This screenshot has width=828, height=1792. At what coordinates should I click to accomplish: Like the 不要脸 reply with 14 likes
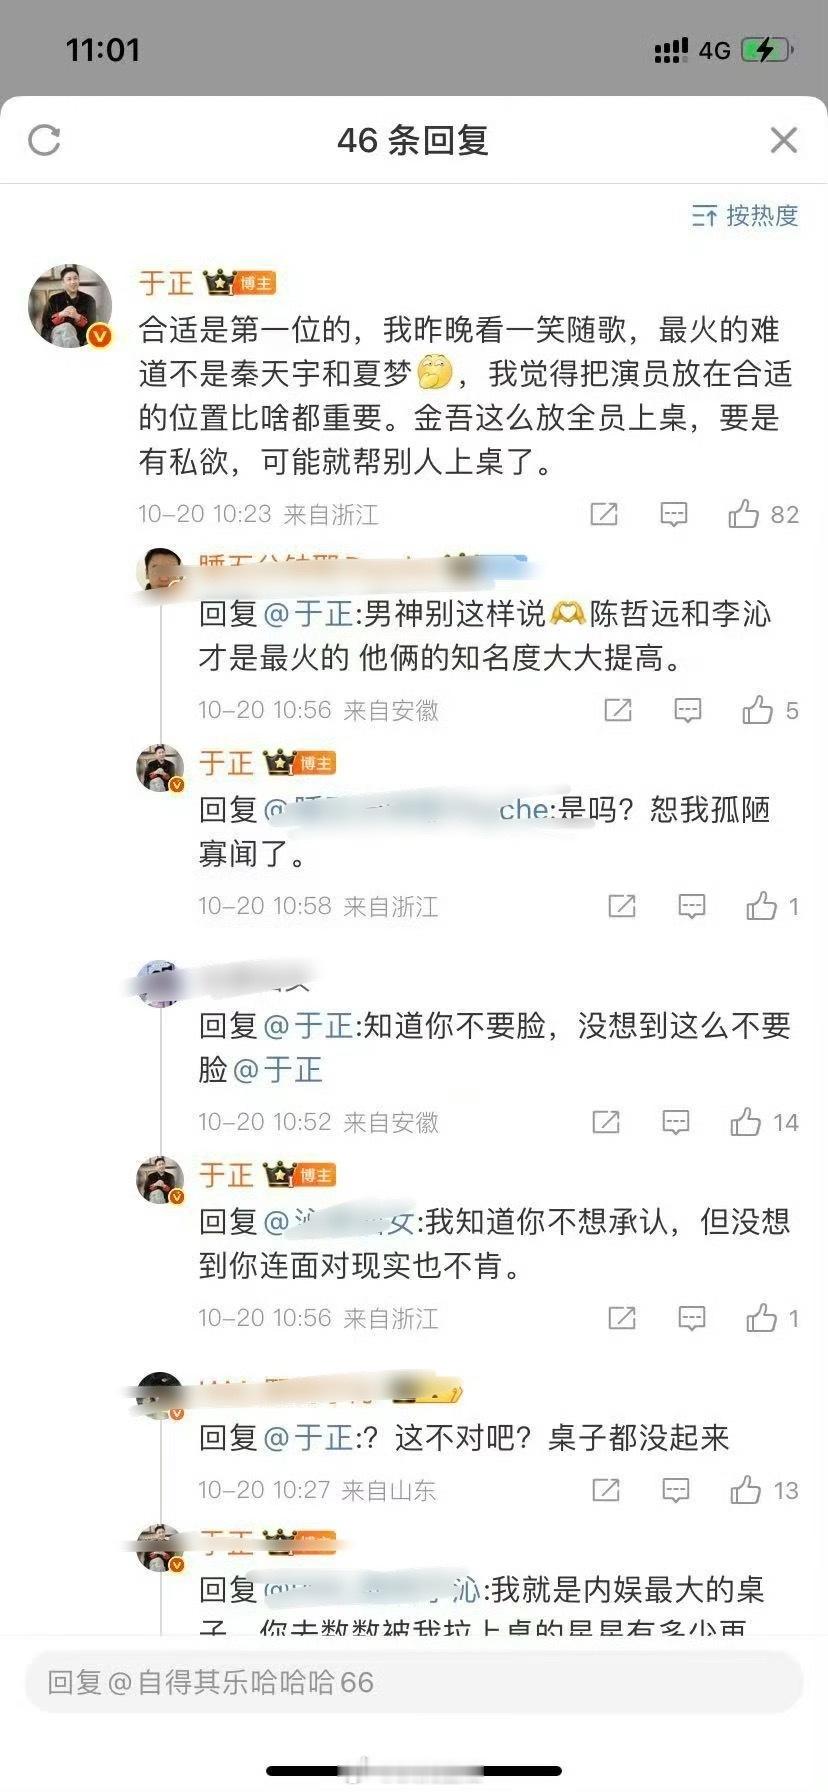click(x=764, y=1122)
